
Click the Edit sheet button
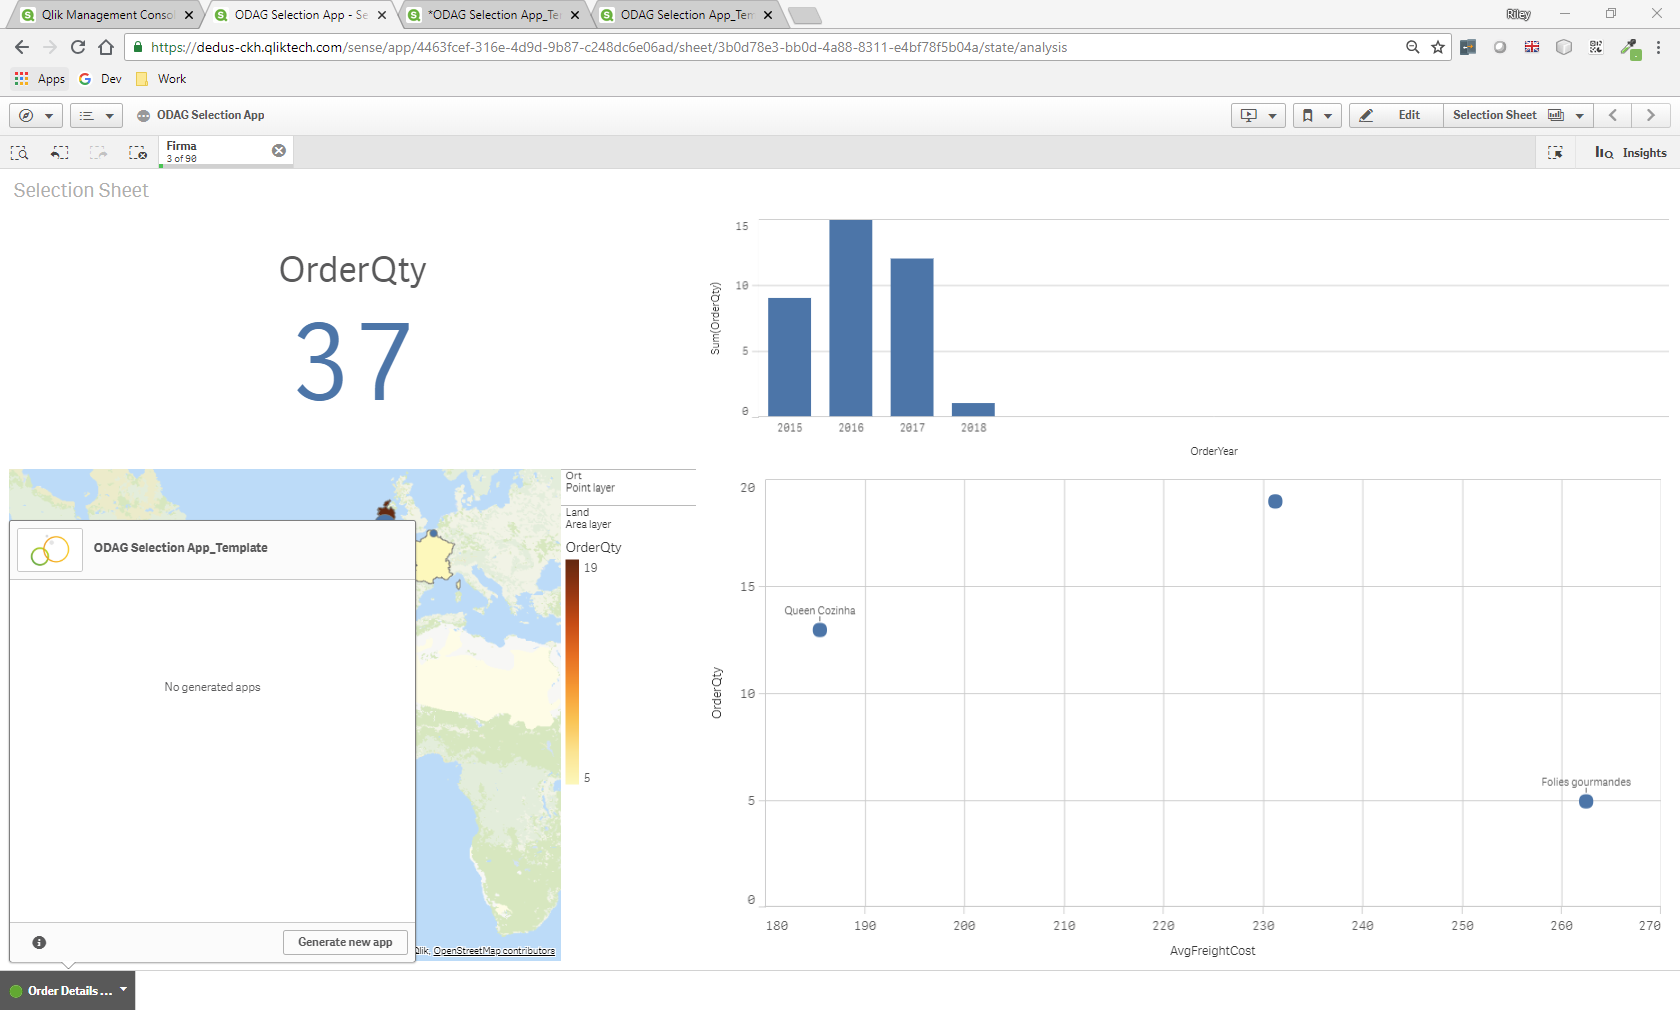pos(1396,115)
